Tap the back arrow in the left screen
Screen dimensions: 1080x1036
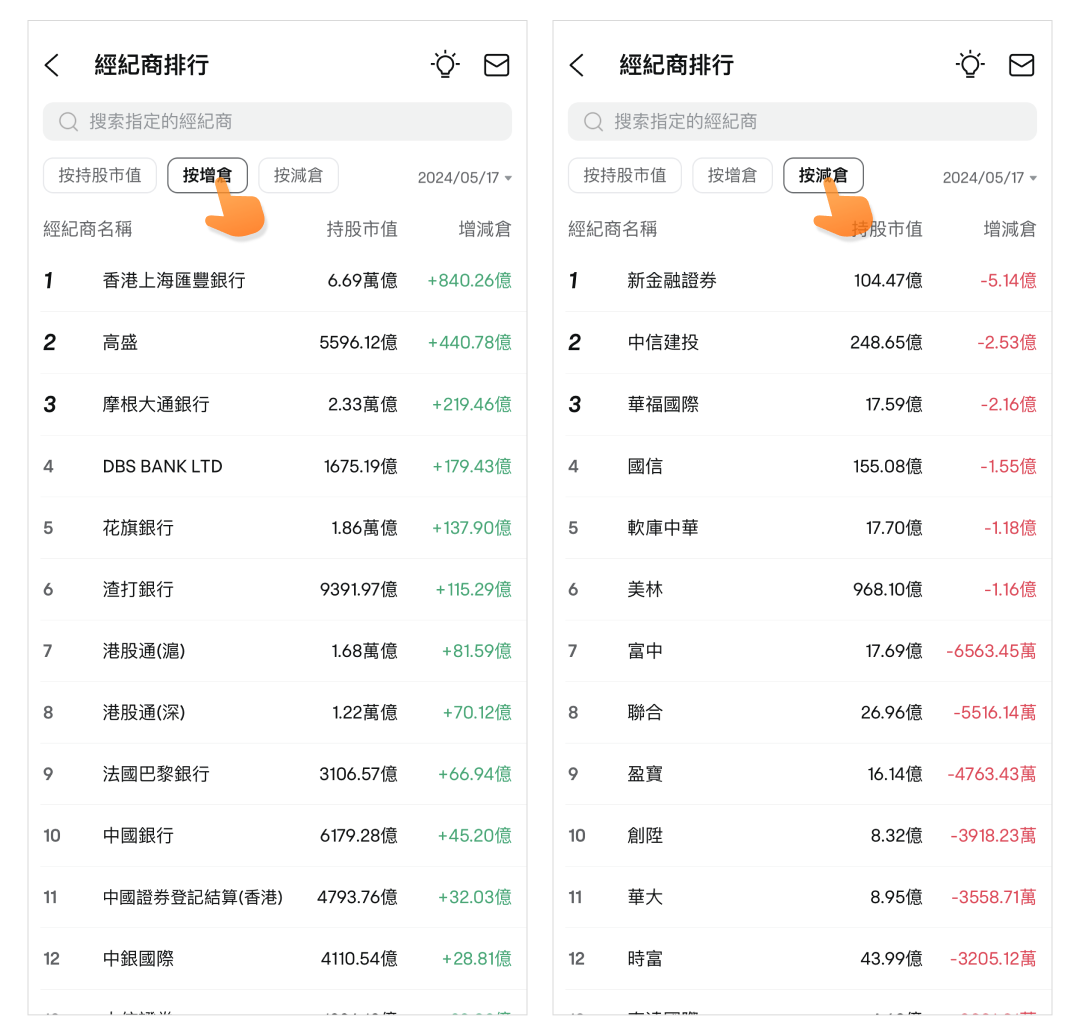tap(52, 66)
